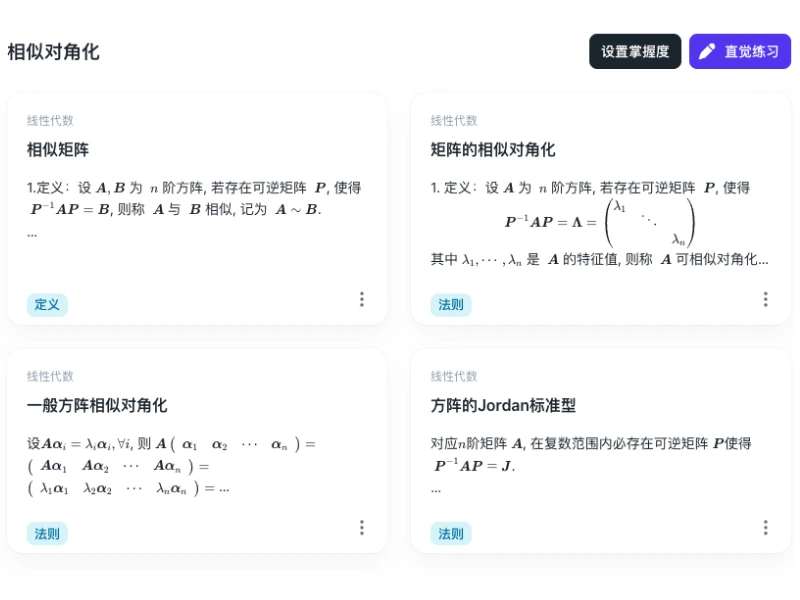
Task: Click the 设置掌握度 button
Action: [x=634, y=51]
